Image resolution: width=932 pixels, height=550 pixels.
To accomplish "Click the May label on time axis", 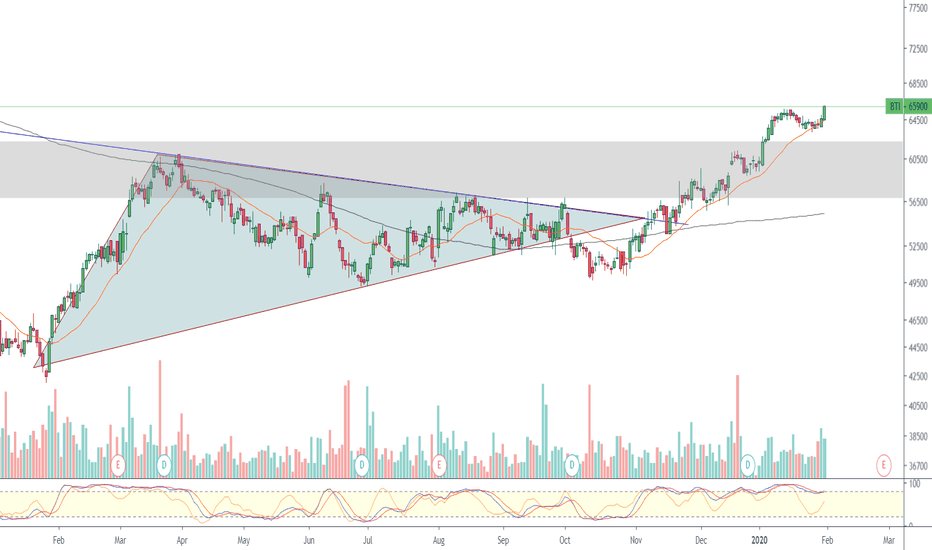I will (243, 540).
